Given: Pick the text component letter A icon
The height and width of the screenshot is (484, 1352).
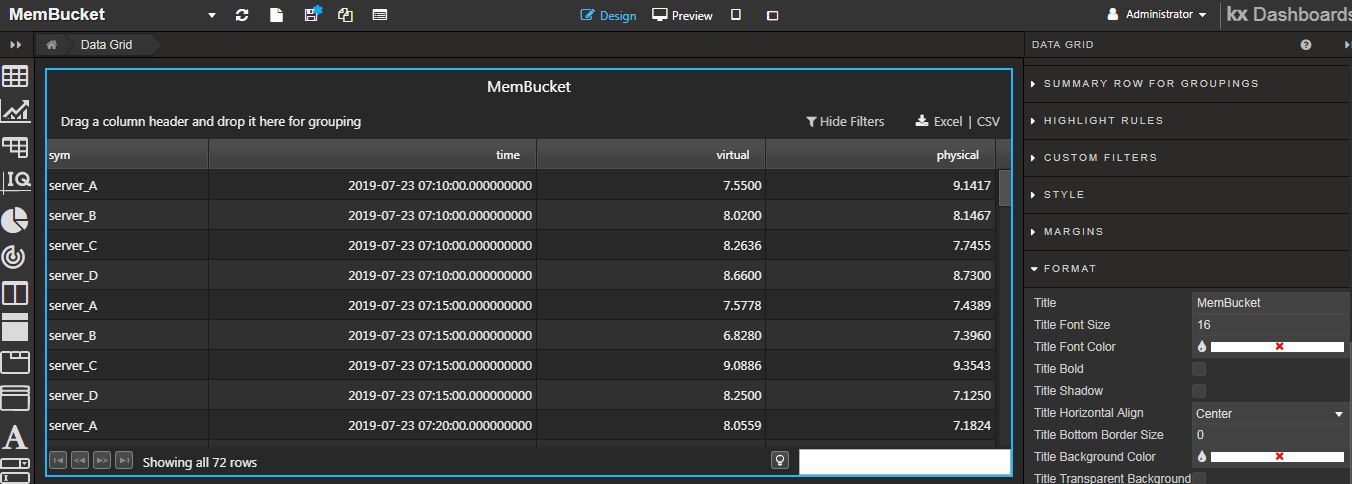Looking at the screenshot, I should [x=15, y=437].
